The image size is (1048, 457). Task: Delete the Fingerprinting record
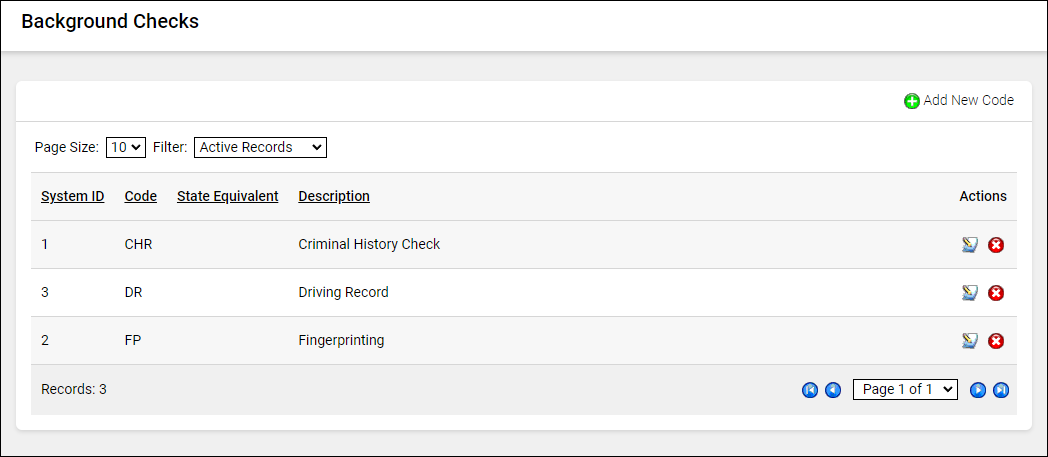pos(996,341)
